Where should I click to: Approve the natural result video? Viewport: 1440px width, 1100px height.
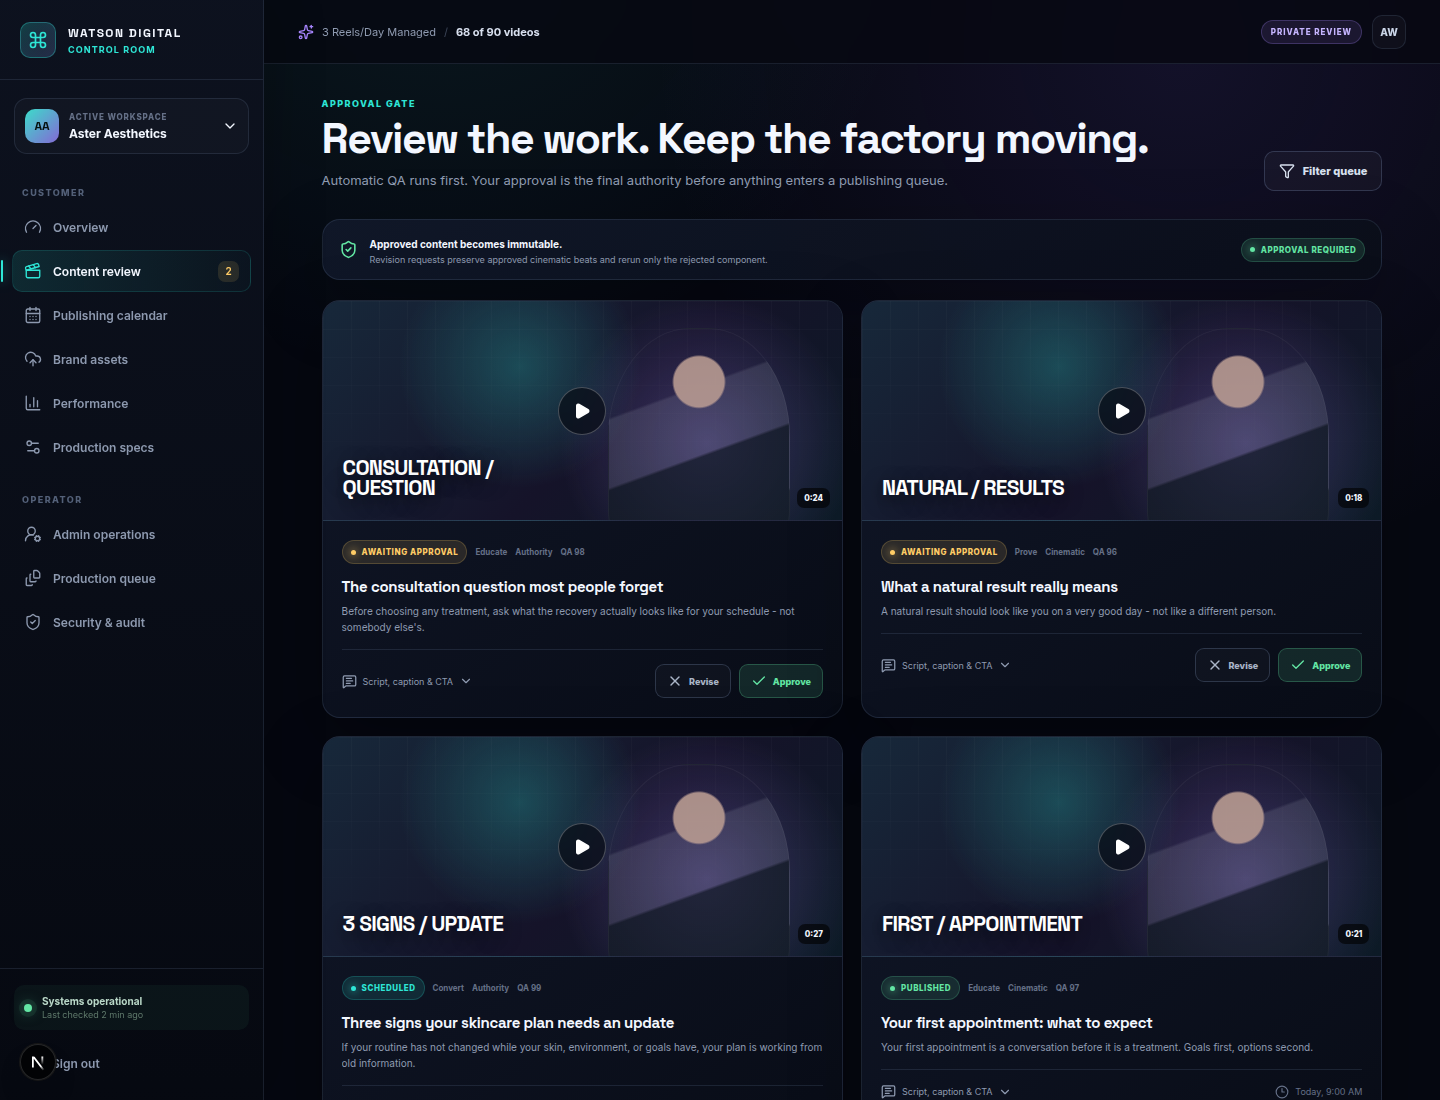[1320, 665]
